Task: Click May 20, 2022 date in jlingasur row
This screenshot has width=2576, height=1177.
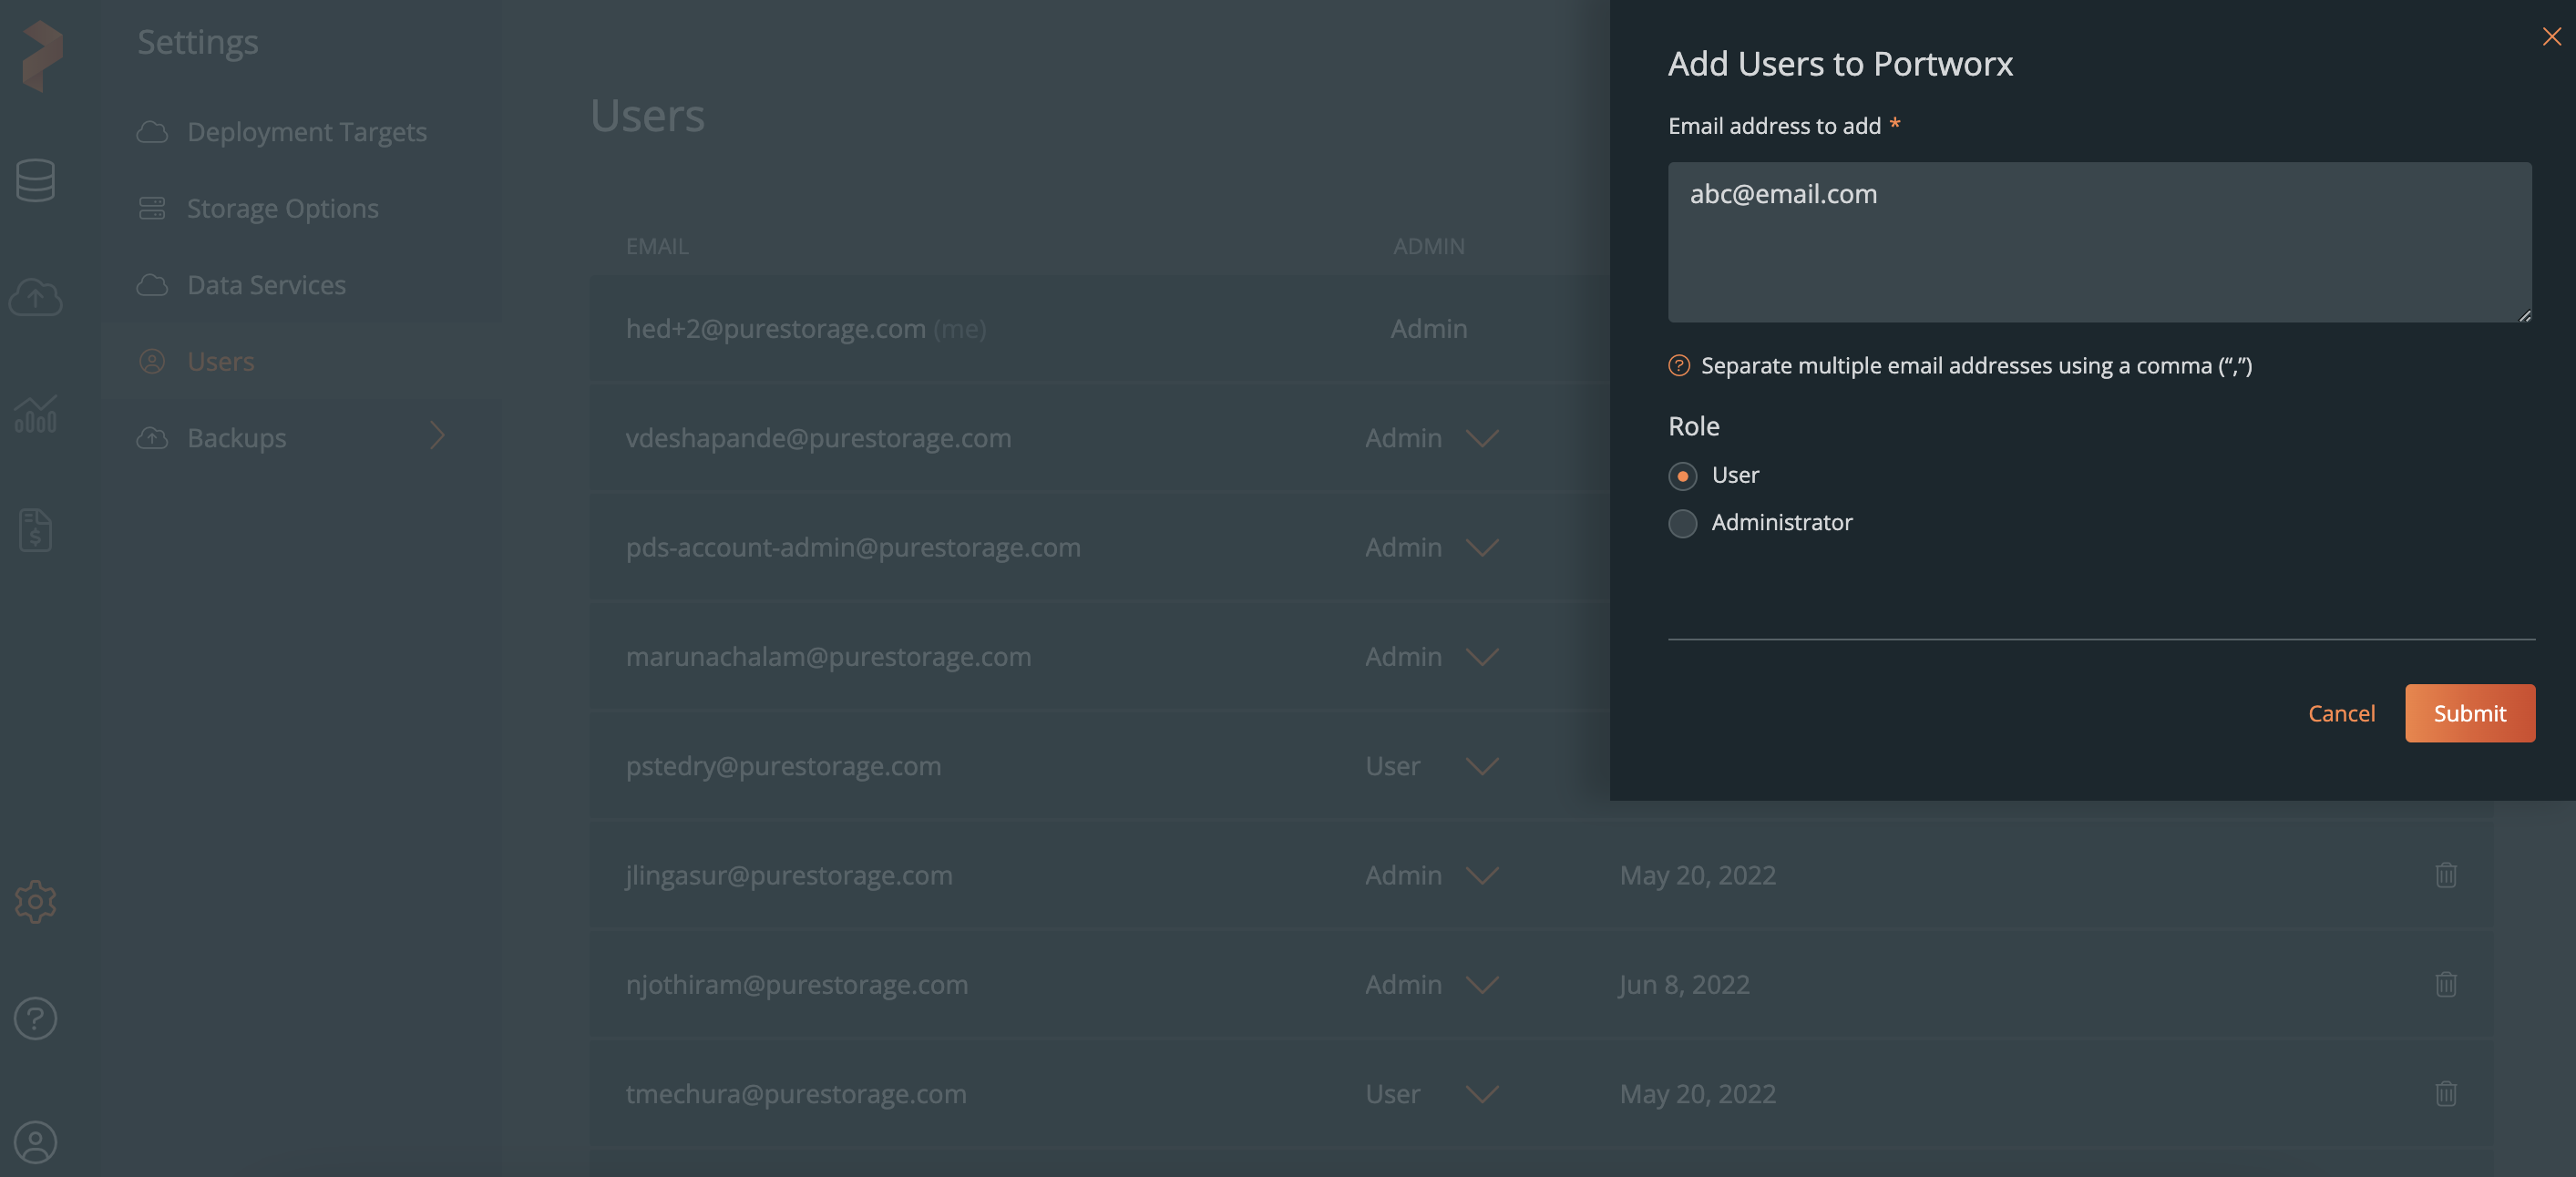Action: click(x=1698, y=875)
